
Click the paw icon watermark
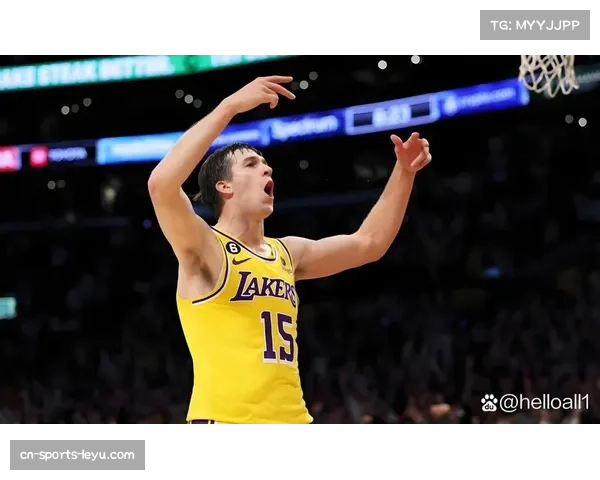[x=489, y=403]
